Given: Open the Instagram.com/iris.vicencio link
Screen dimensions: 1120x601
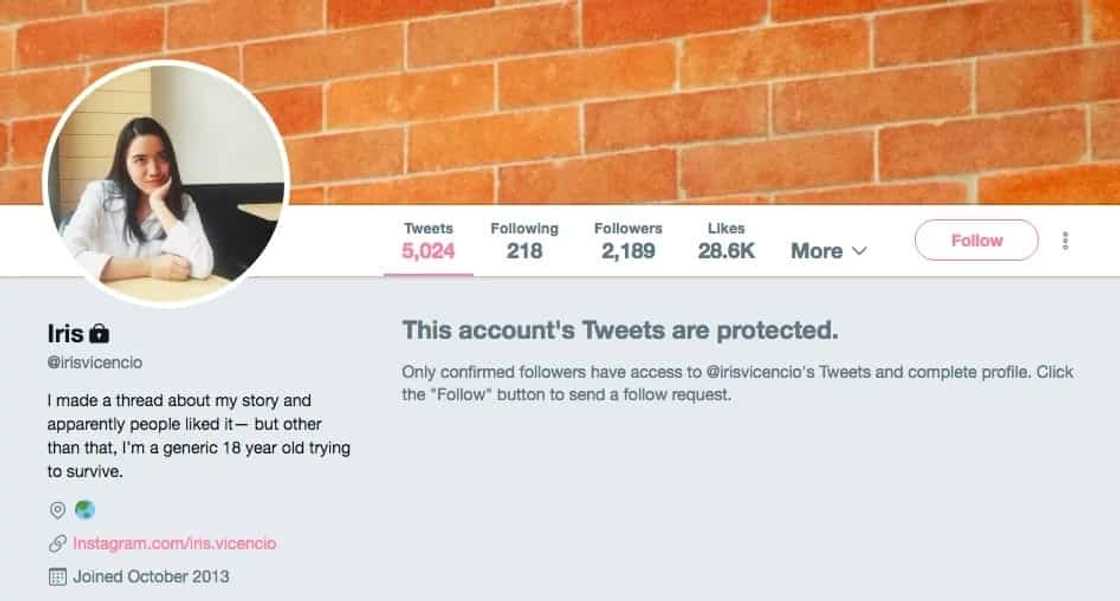Looking at the screenshot, I should [175, 544].
